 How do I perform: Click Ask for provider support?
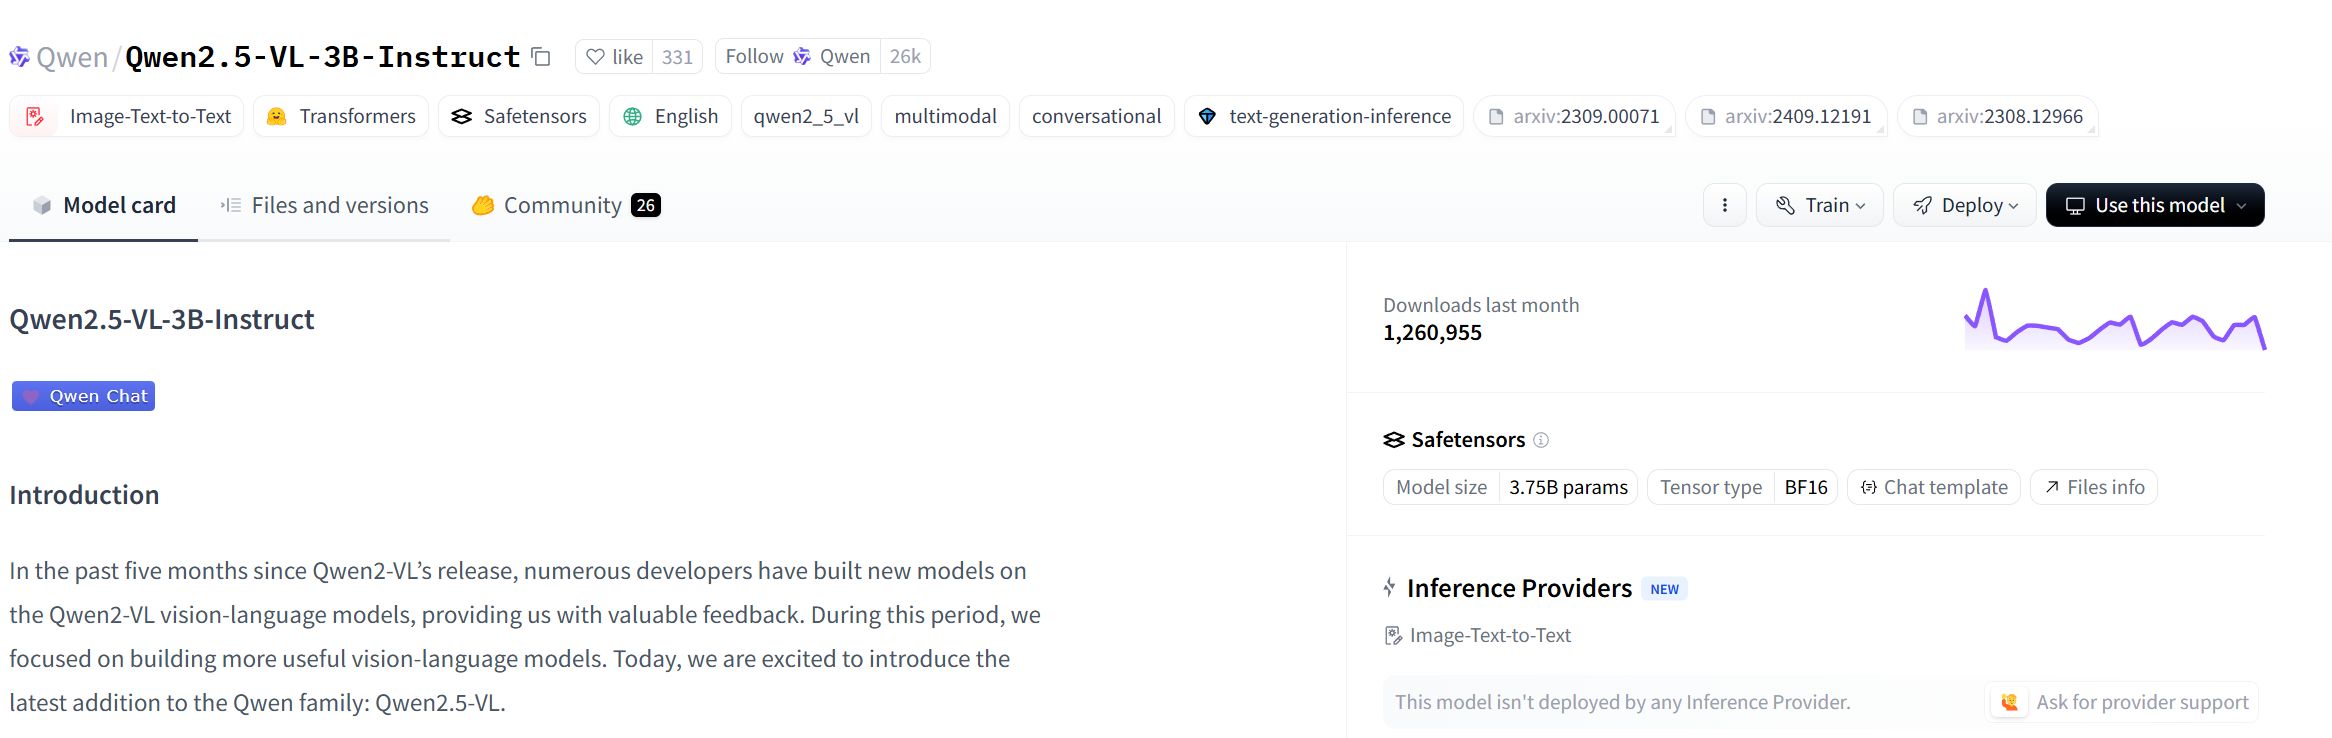pos(2122,702)
